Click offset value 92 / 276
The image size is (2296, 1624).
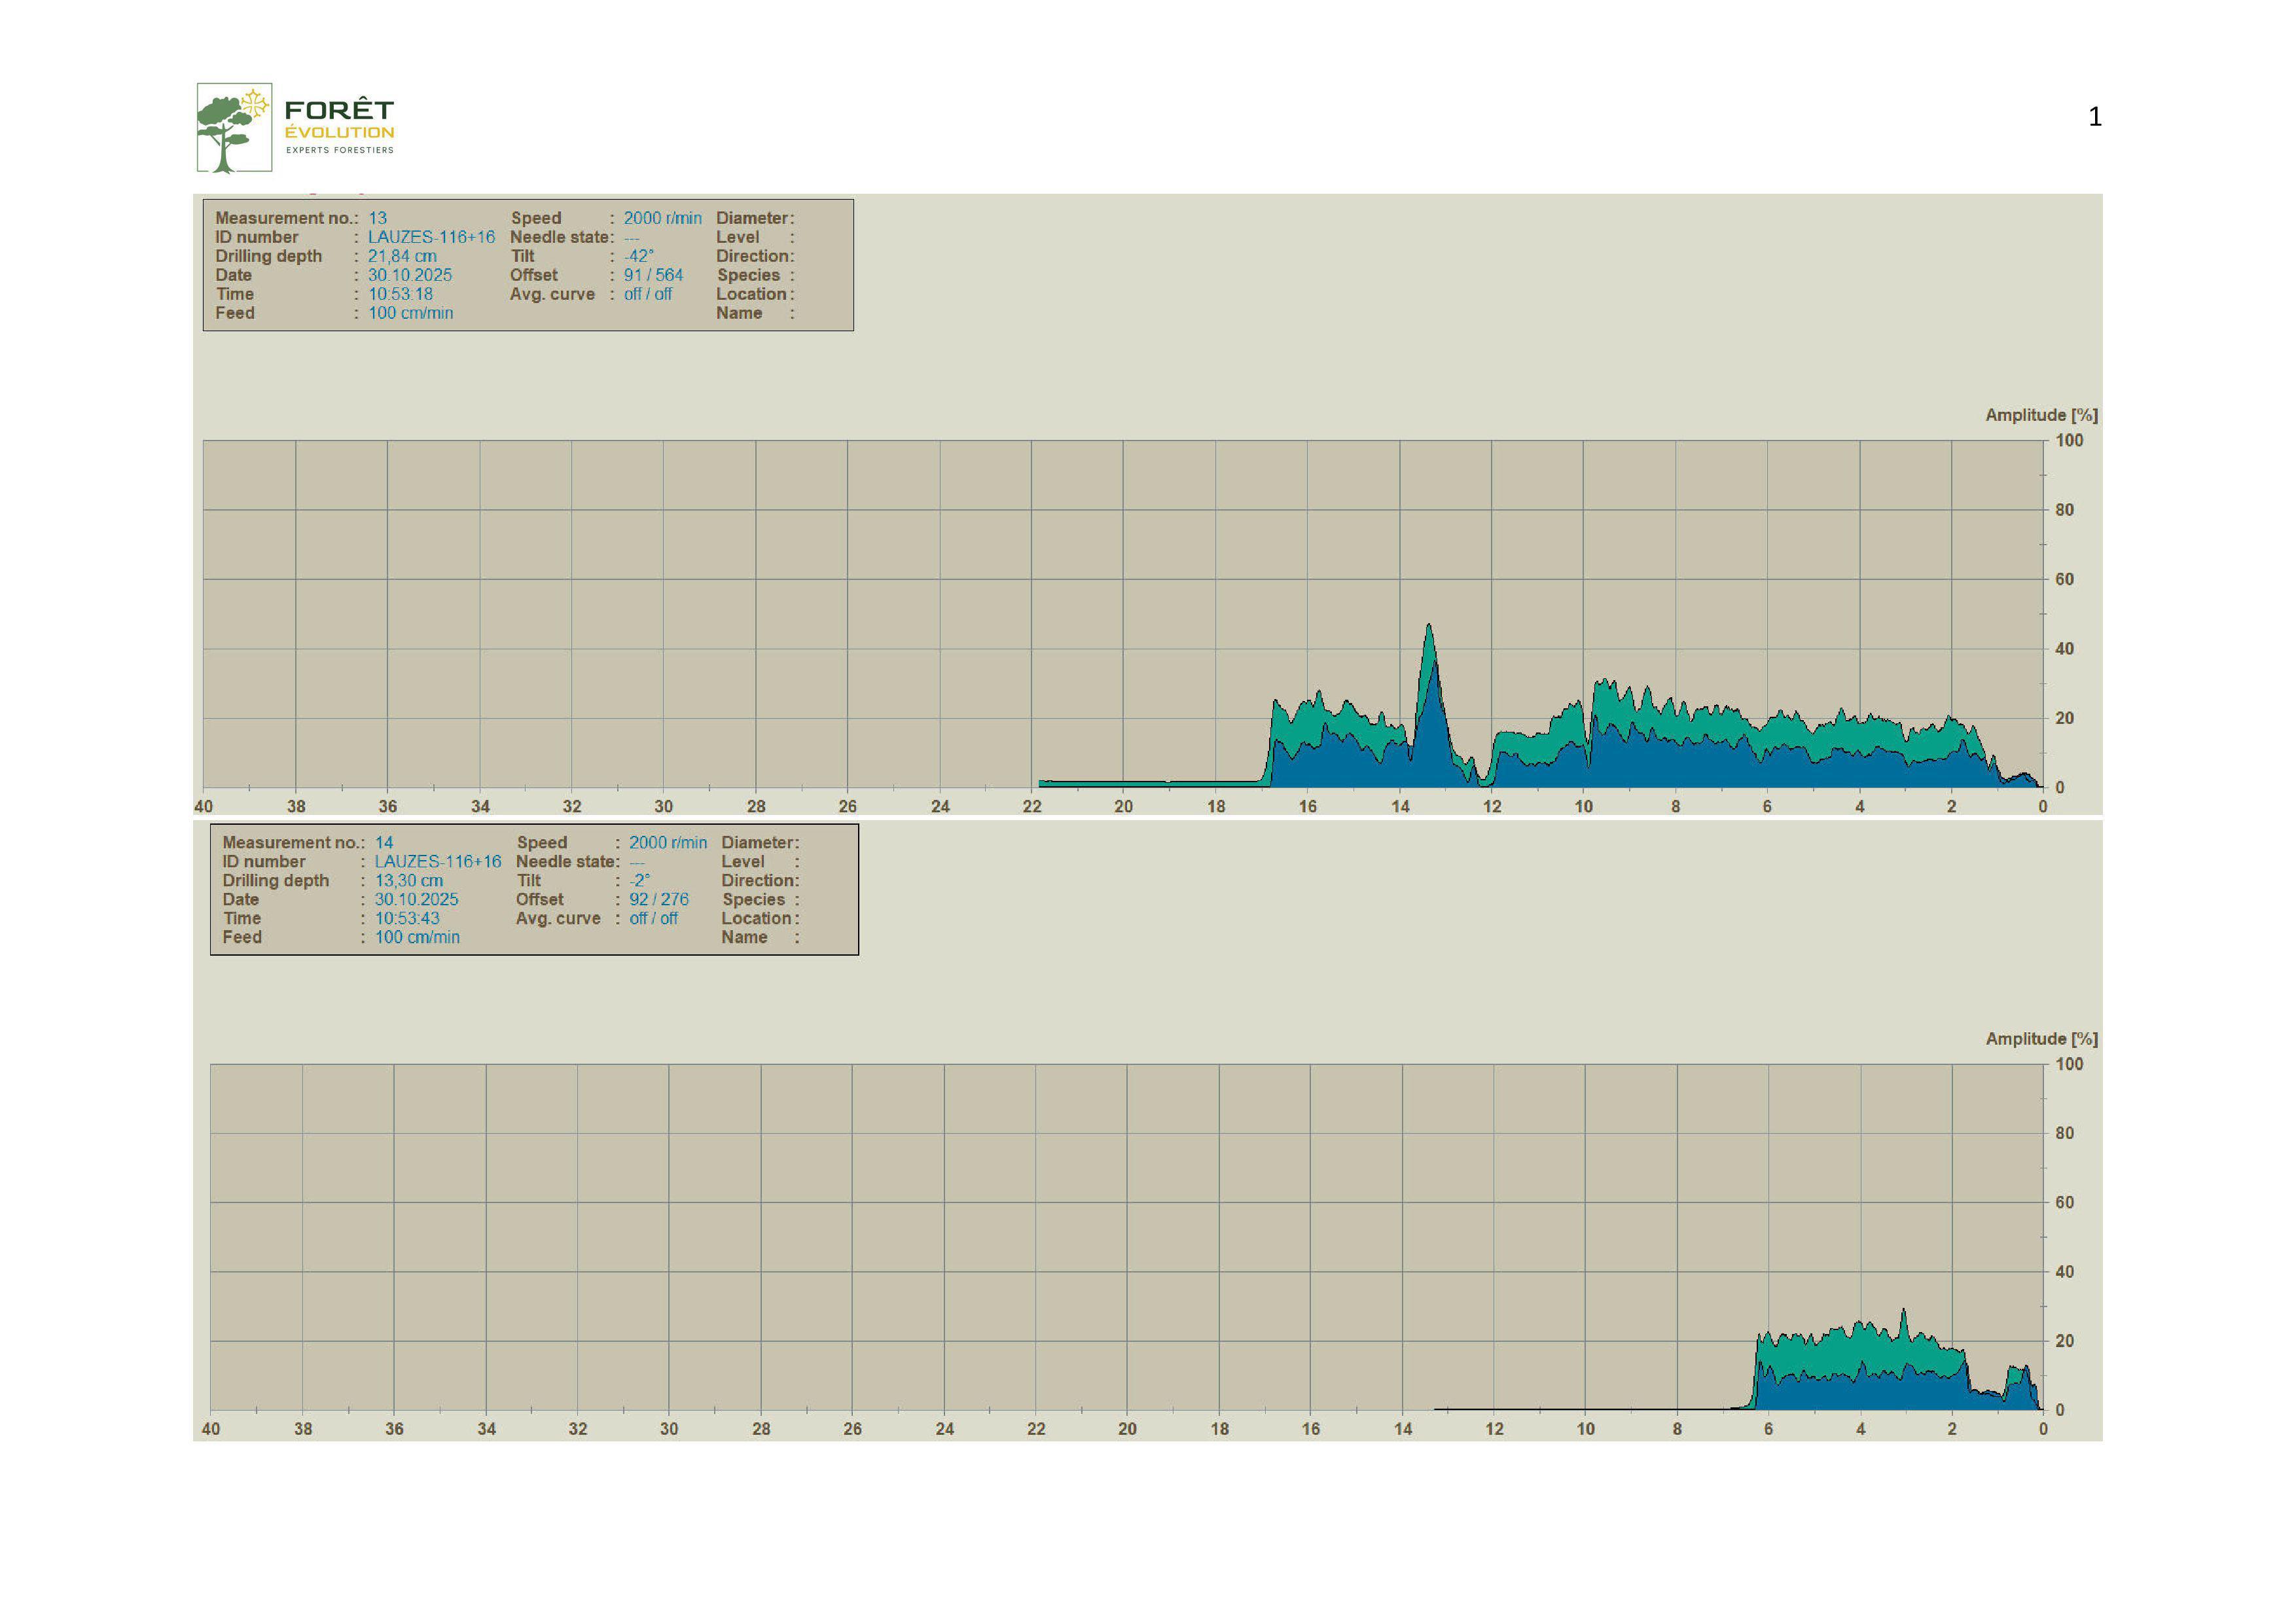coord(658,900)
